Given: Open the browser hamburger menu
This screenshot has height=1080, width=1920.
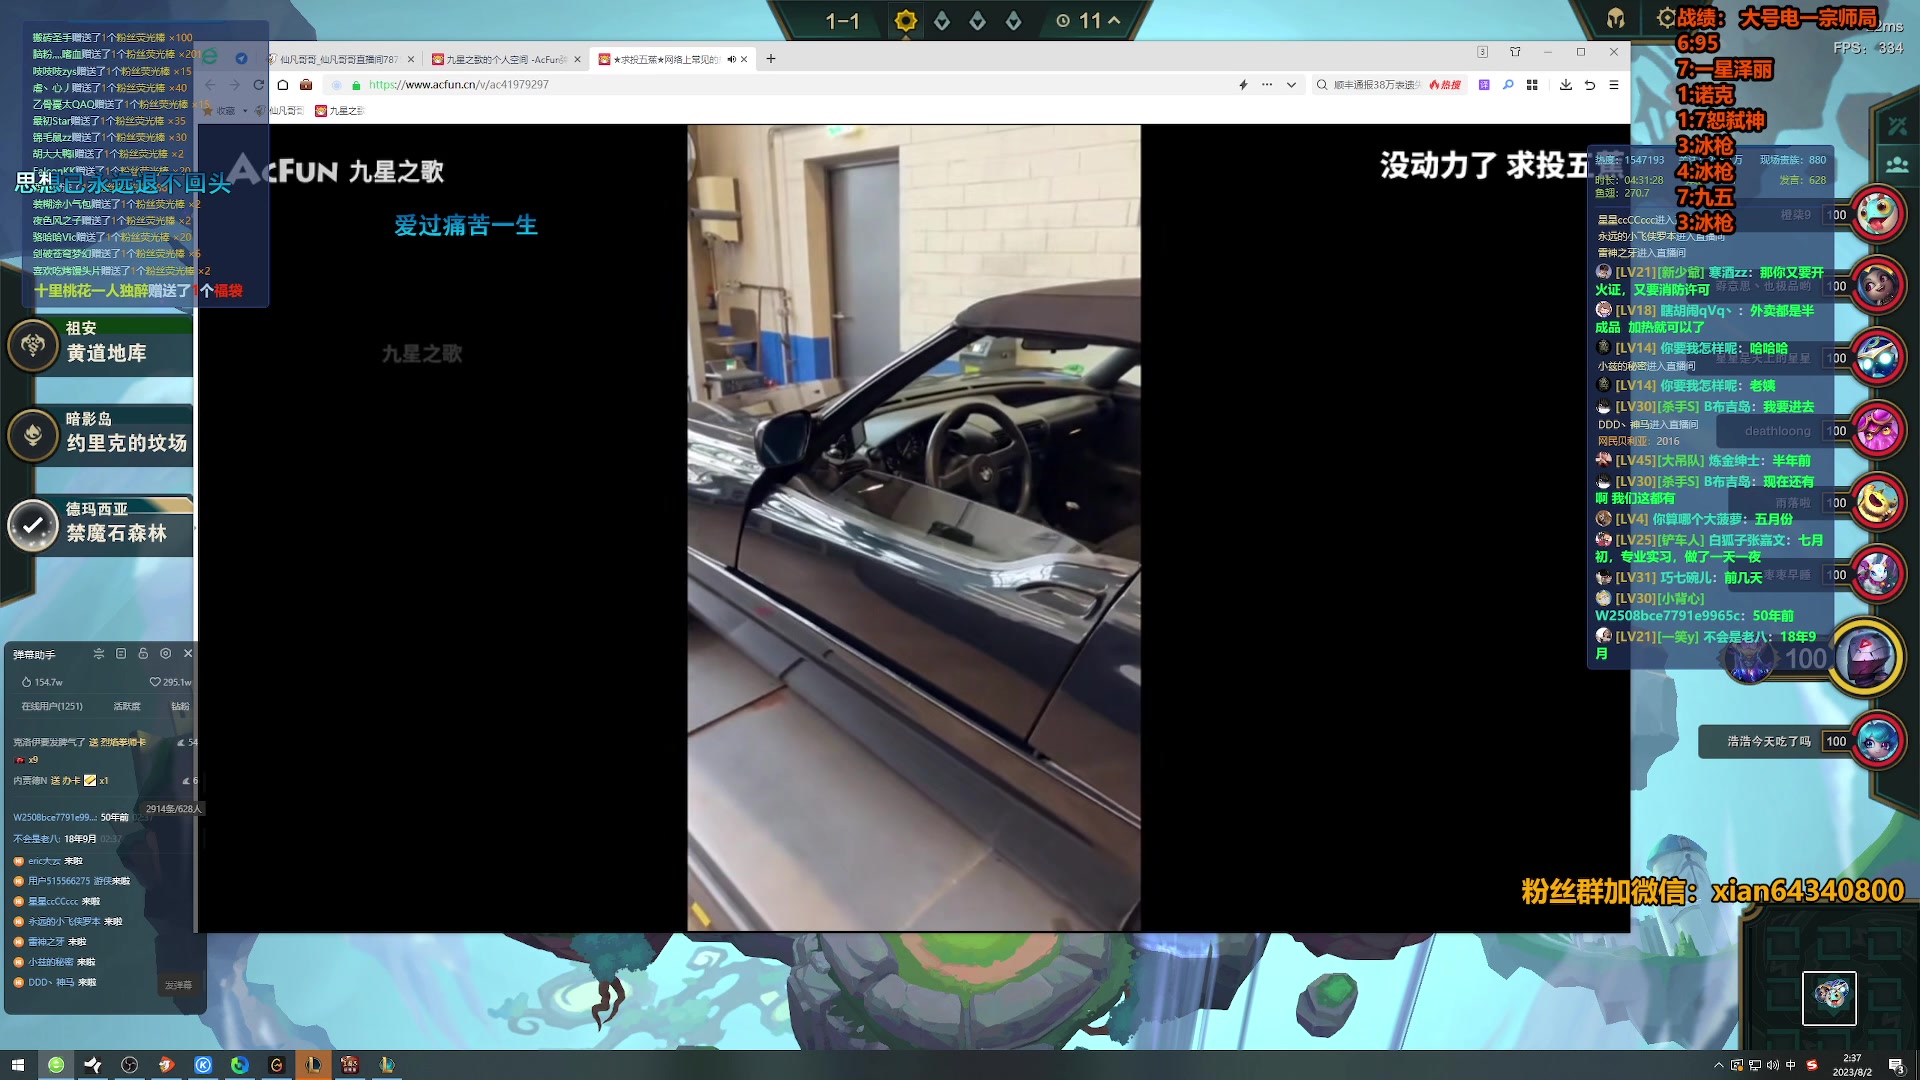Looking at the screenshot, I should tap(1614, 85).
